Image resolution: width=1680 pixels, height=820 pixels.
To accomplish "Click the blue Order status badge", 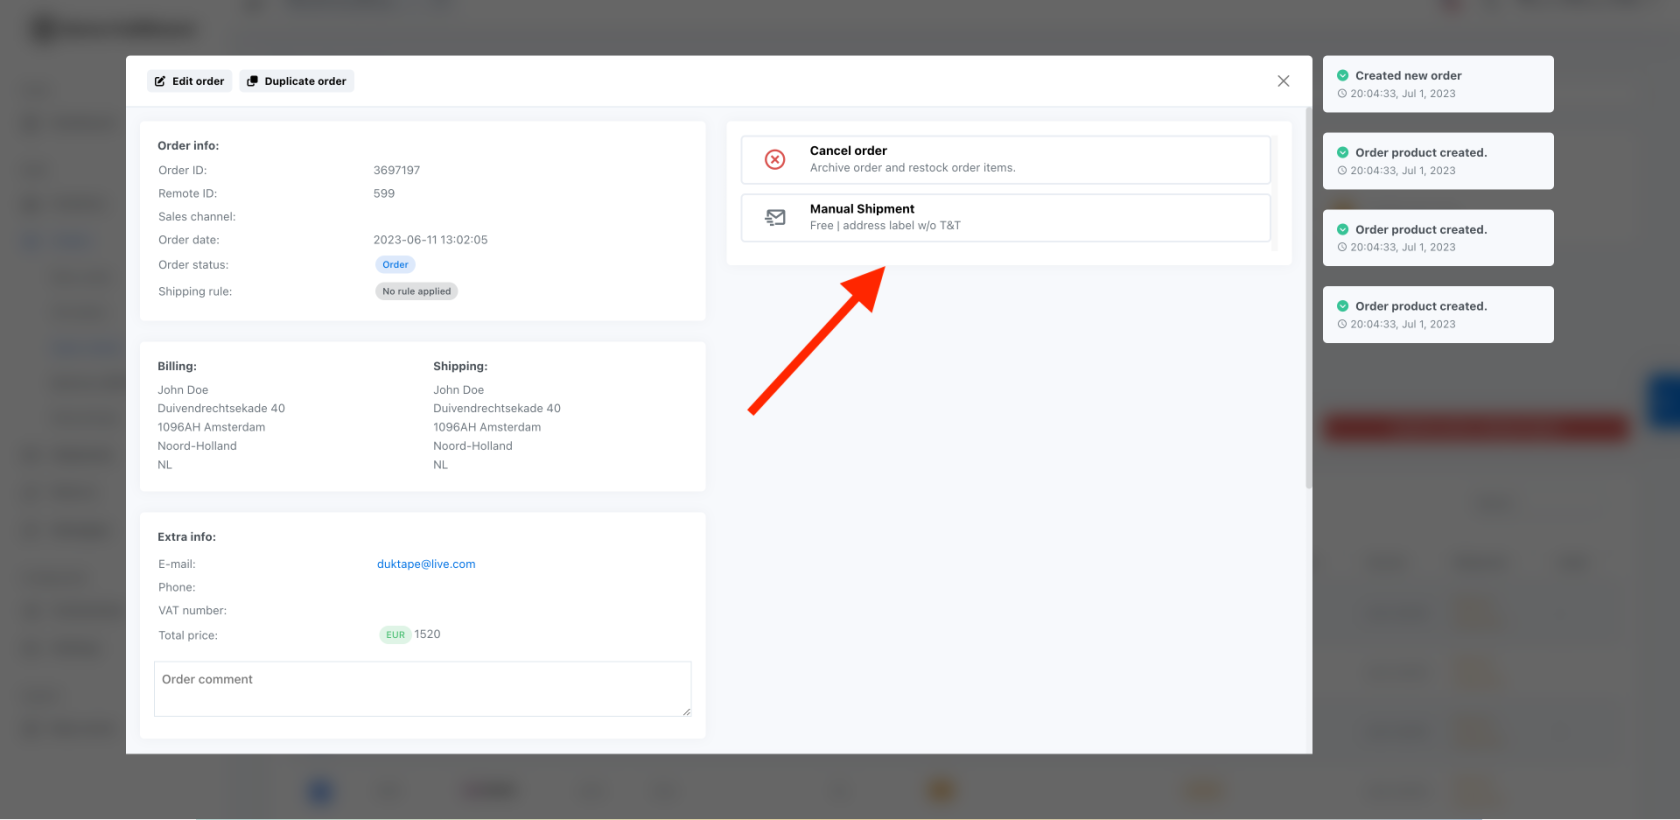I will point(395,265).
